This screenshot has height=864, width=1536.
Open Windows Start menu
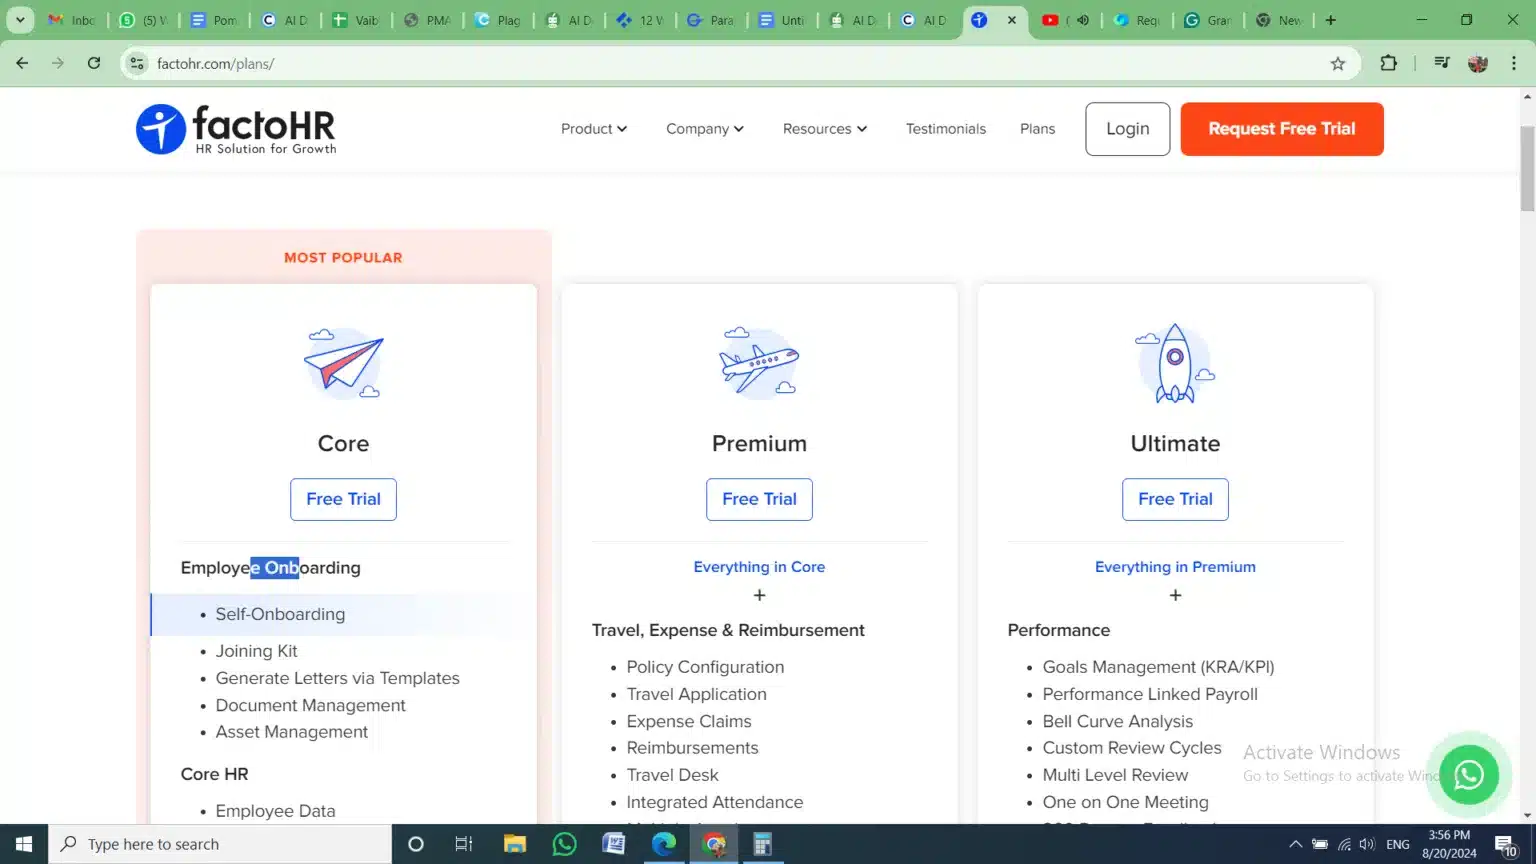coord(24,844)
